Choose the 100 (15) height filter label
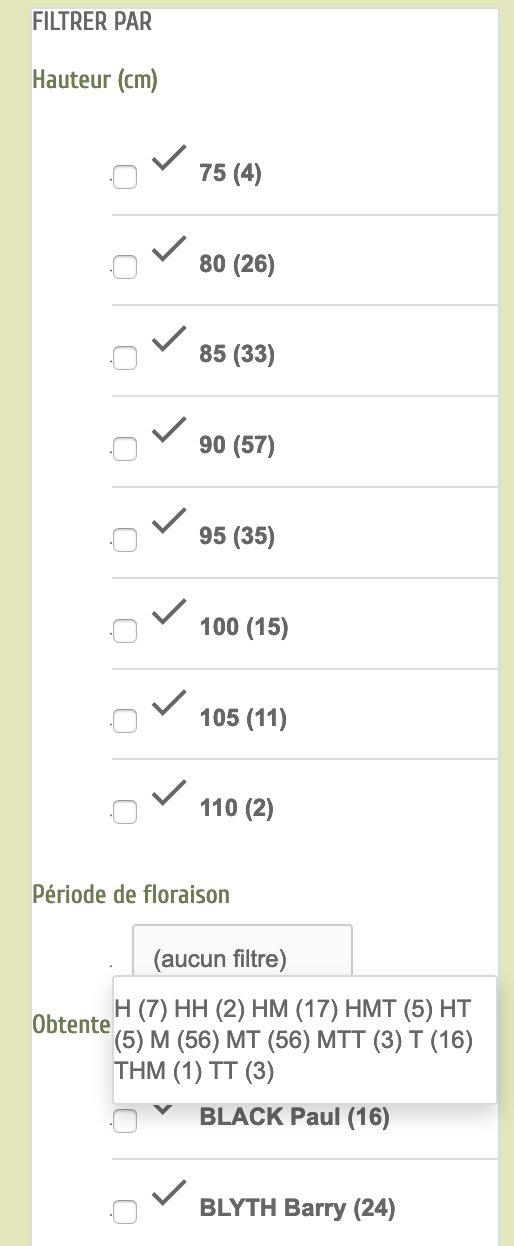 coord(244,628)
